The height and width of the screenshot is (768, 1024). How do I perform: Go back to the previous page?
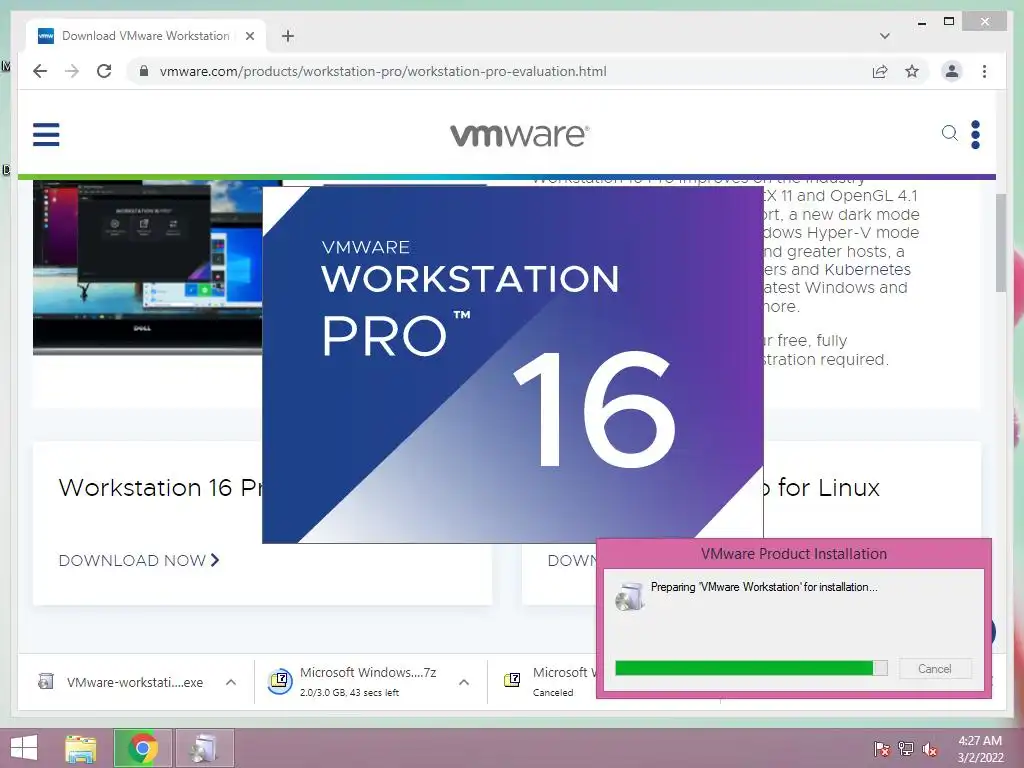pos(40,71)
